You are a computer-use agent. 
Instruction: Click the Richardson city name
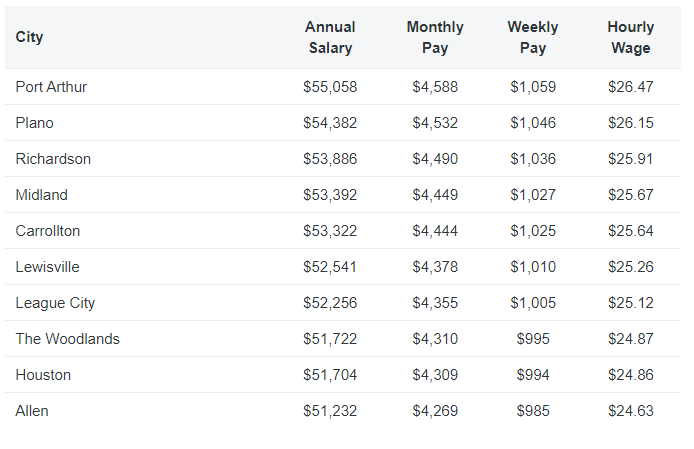[x=53, y=159]
